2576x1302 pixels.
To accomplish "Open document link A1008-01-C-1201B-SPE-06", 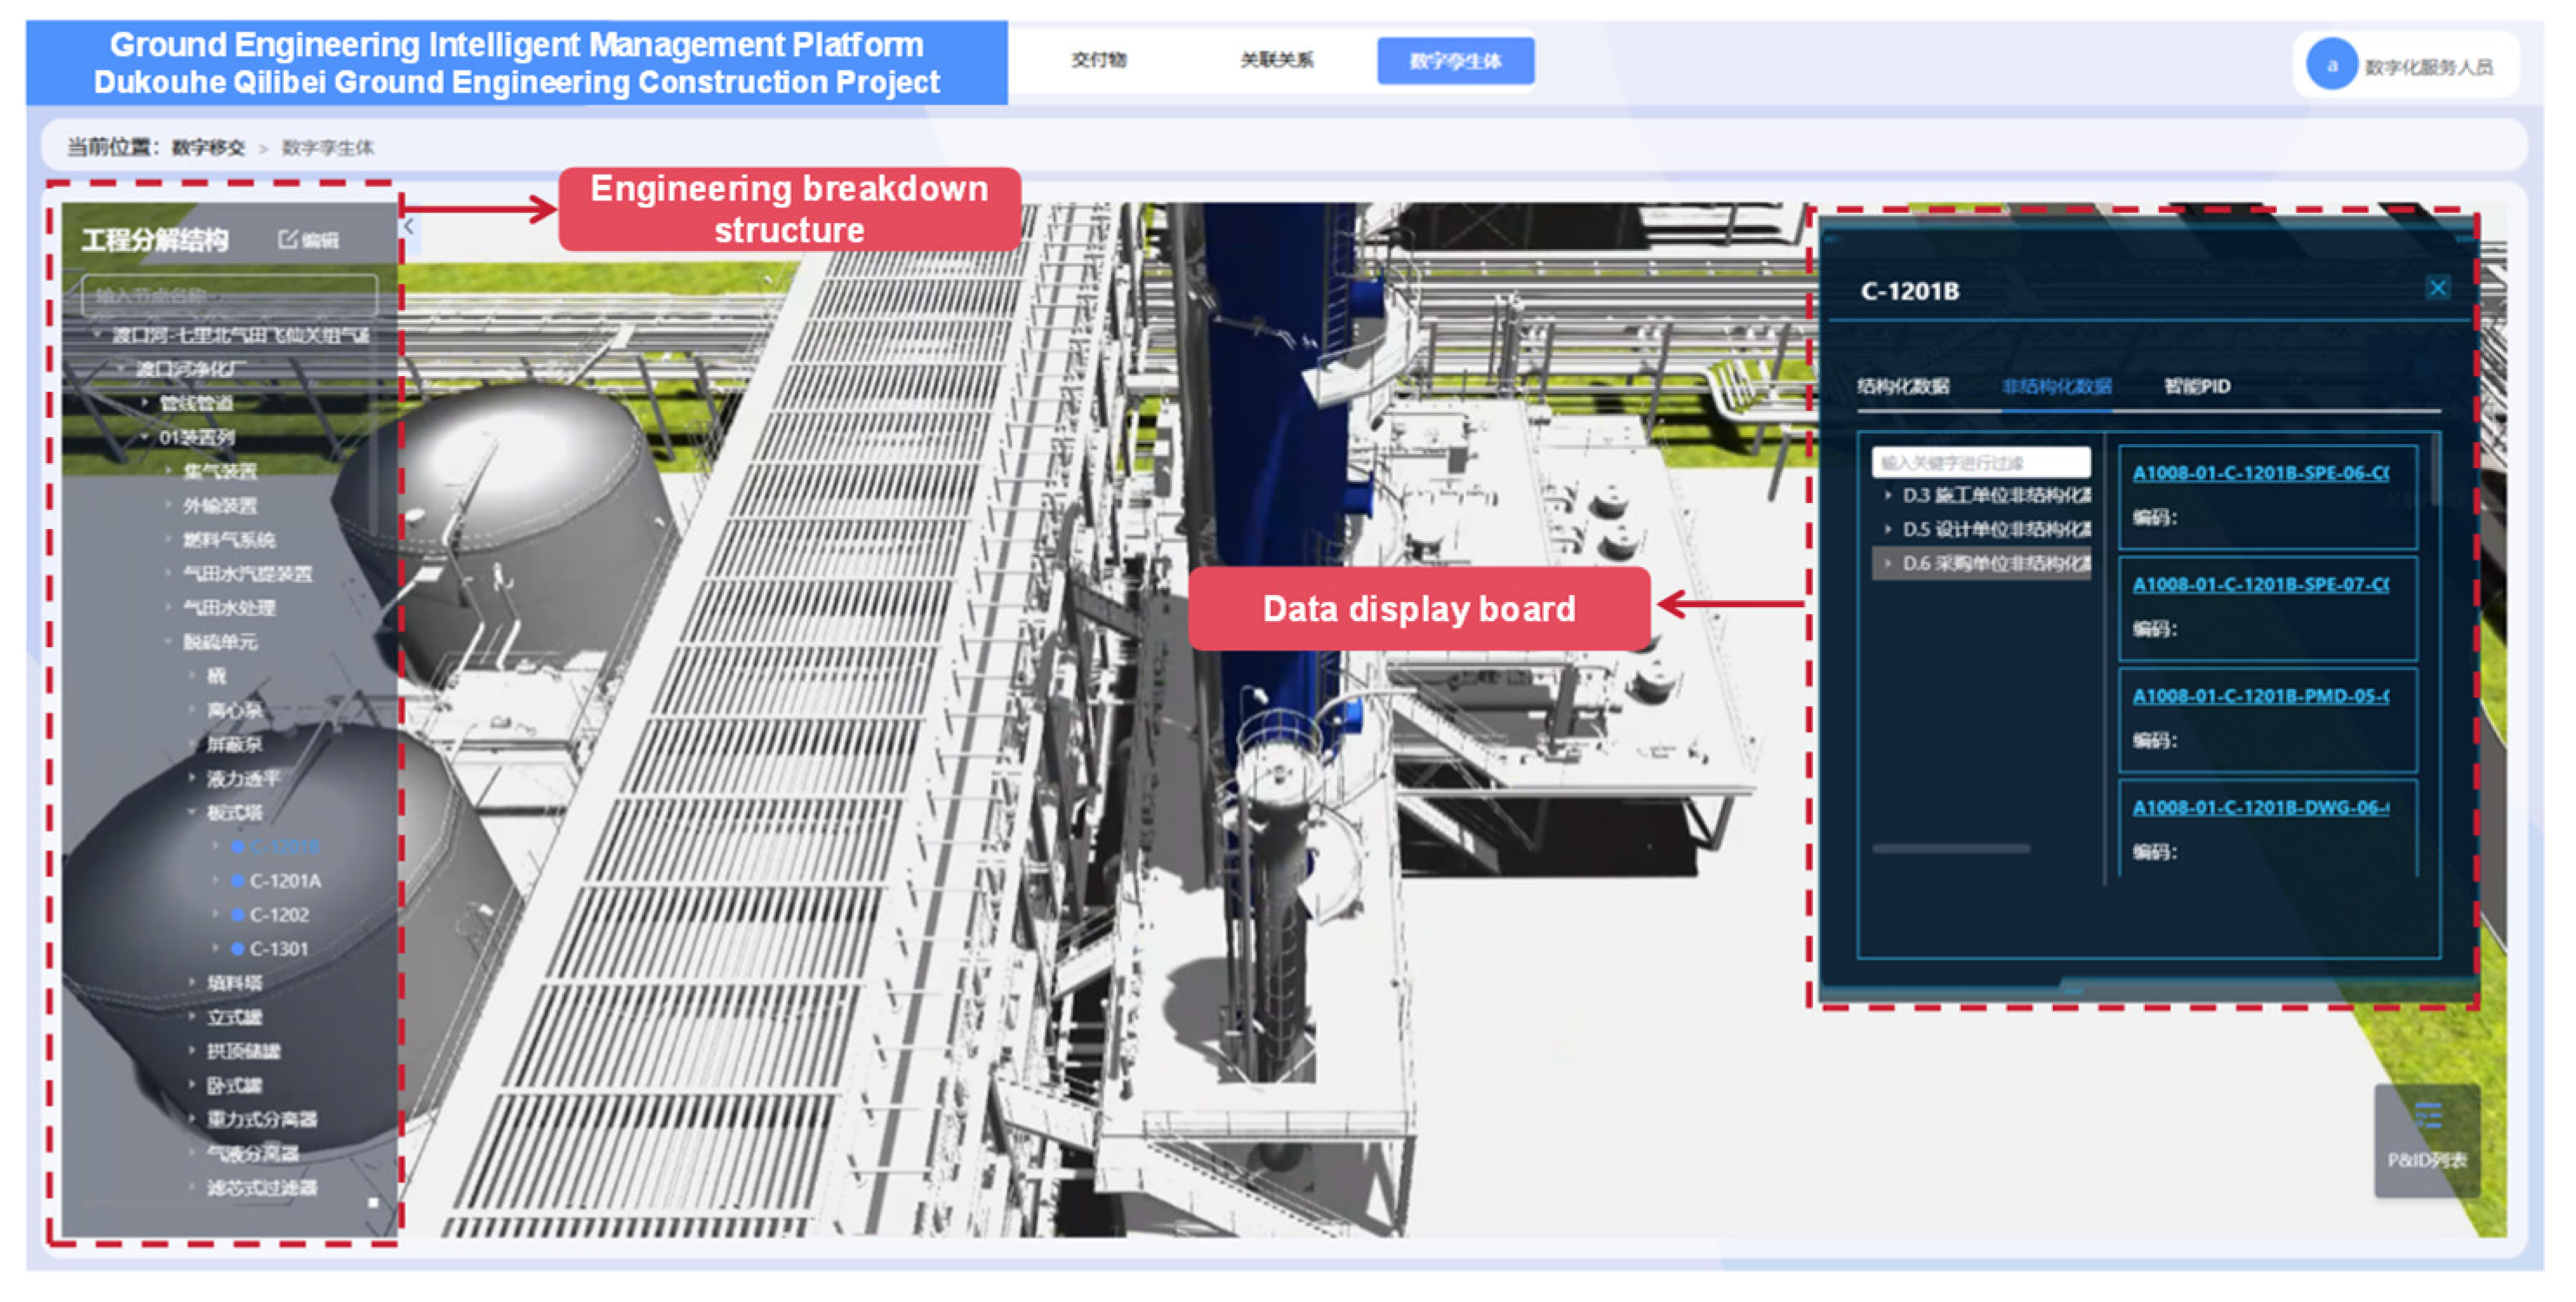I will (x=2260, y=473).
